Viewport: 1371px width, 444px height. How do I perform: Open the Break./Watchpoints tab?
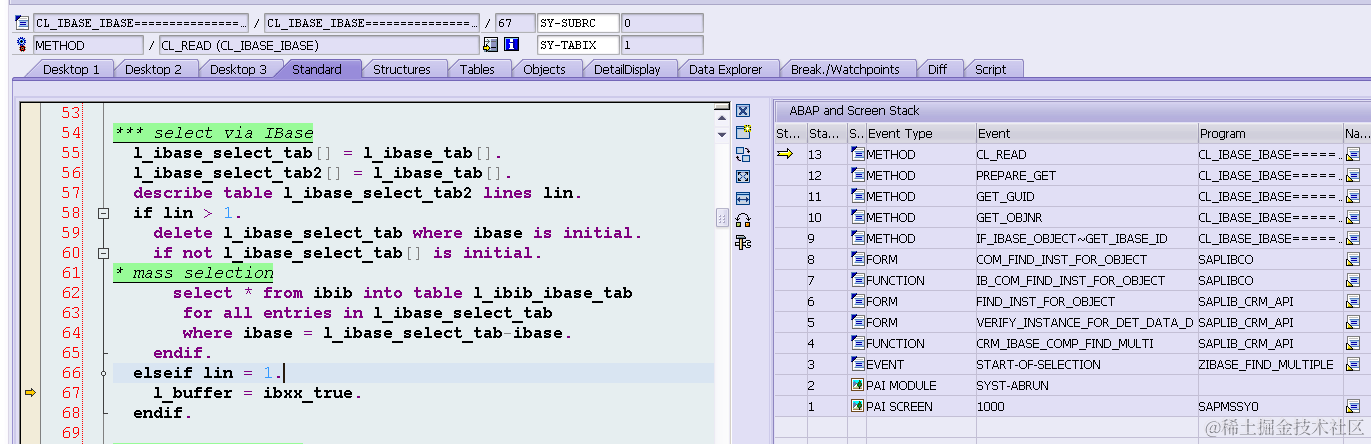[x=845, y=69]
